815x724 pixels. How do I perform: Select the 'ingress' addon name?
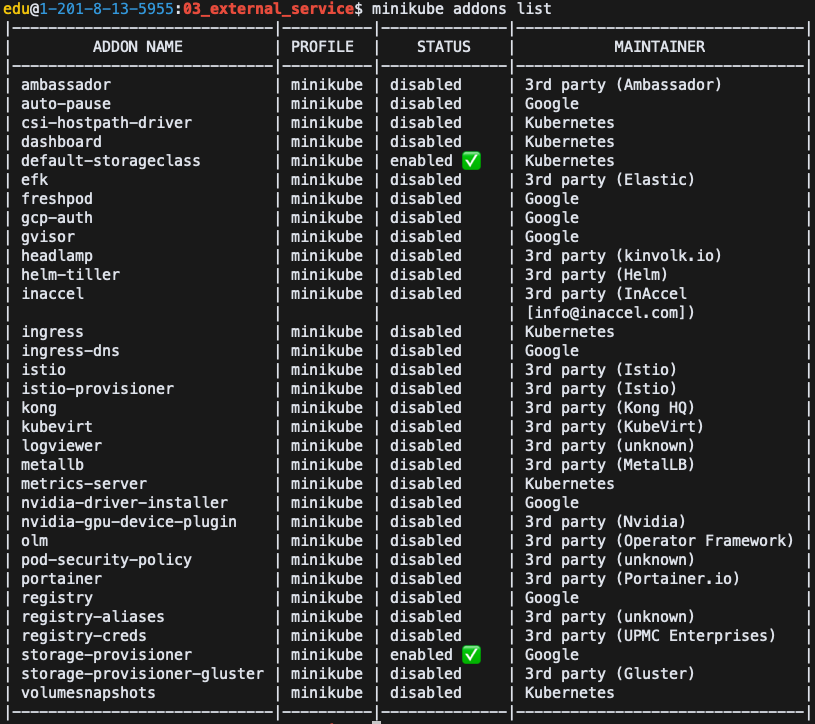(x=52, y=332)
